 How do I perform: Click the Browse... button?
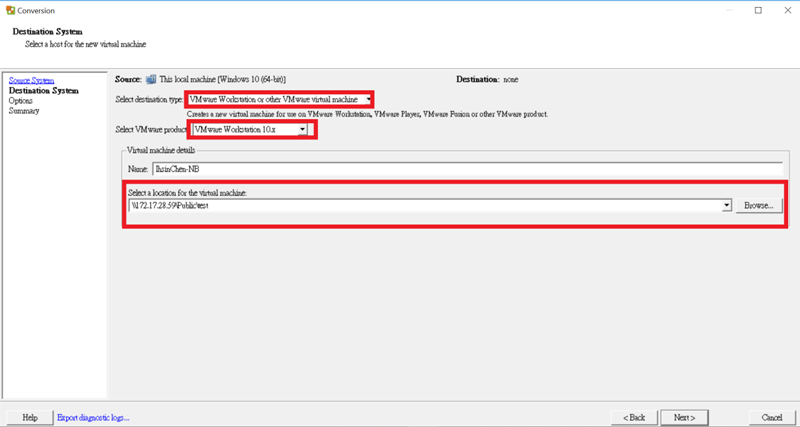tap(759, 206)
